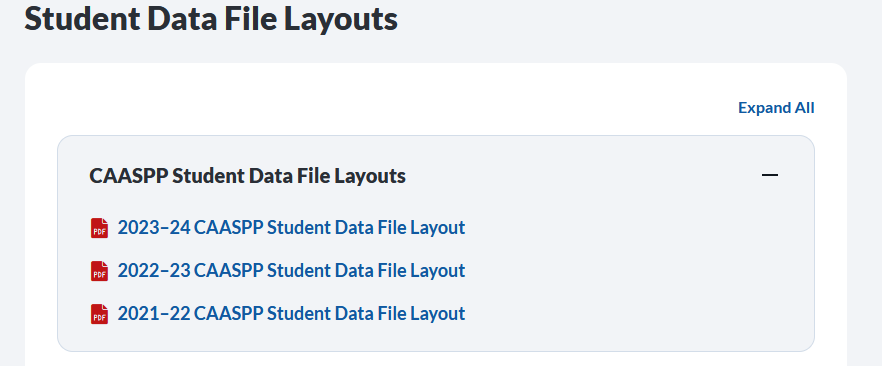Select the Student Data File Layouts page heading

pyautogui.click(x=211, y=18)
